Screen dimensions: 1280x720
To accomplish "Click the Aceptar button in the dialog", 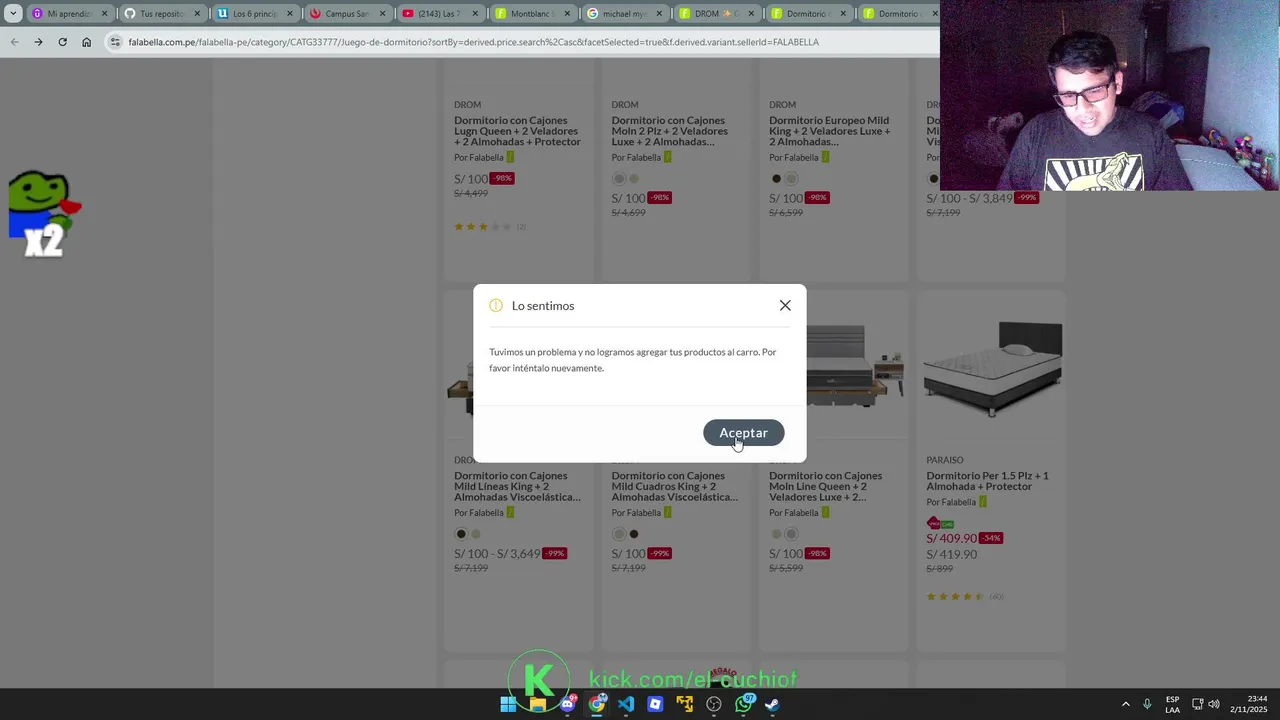I will pos(743,433).
